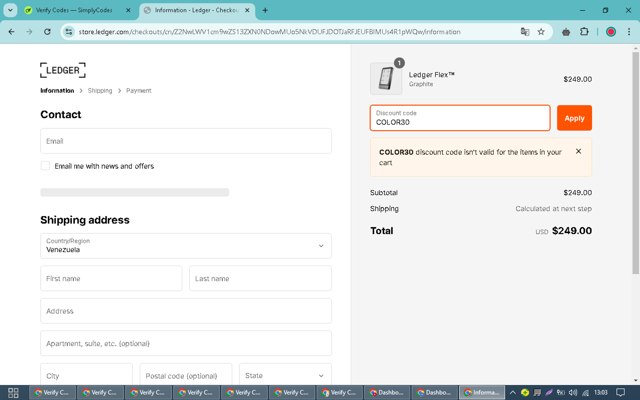Open the extension icon left of puzzle piece

[566, 32]
